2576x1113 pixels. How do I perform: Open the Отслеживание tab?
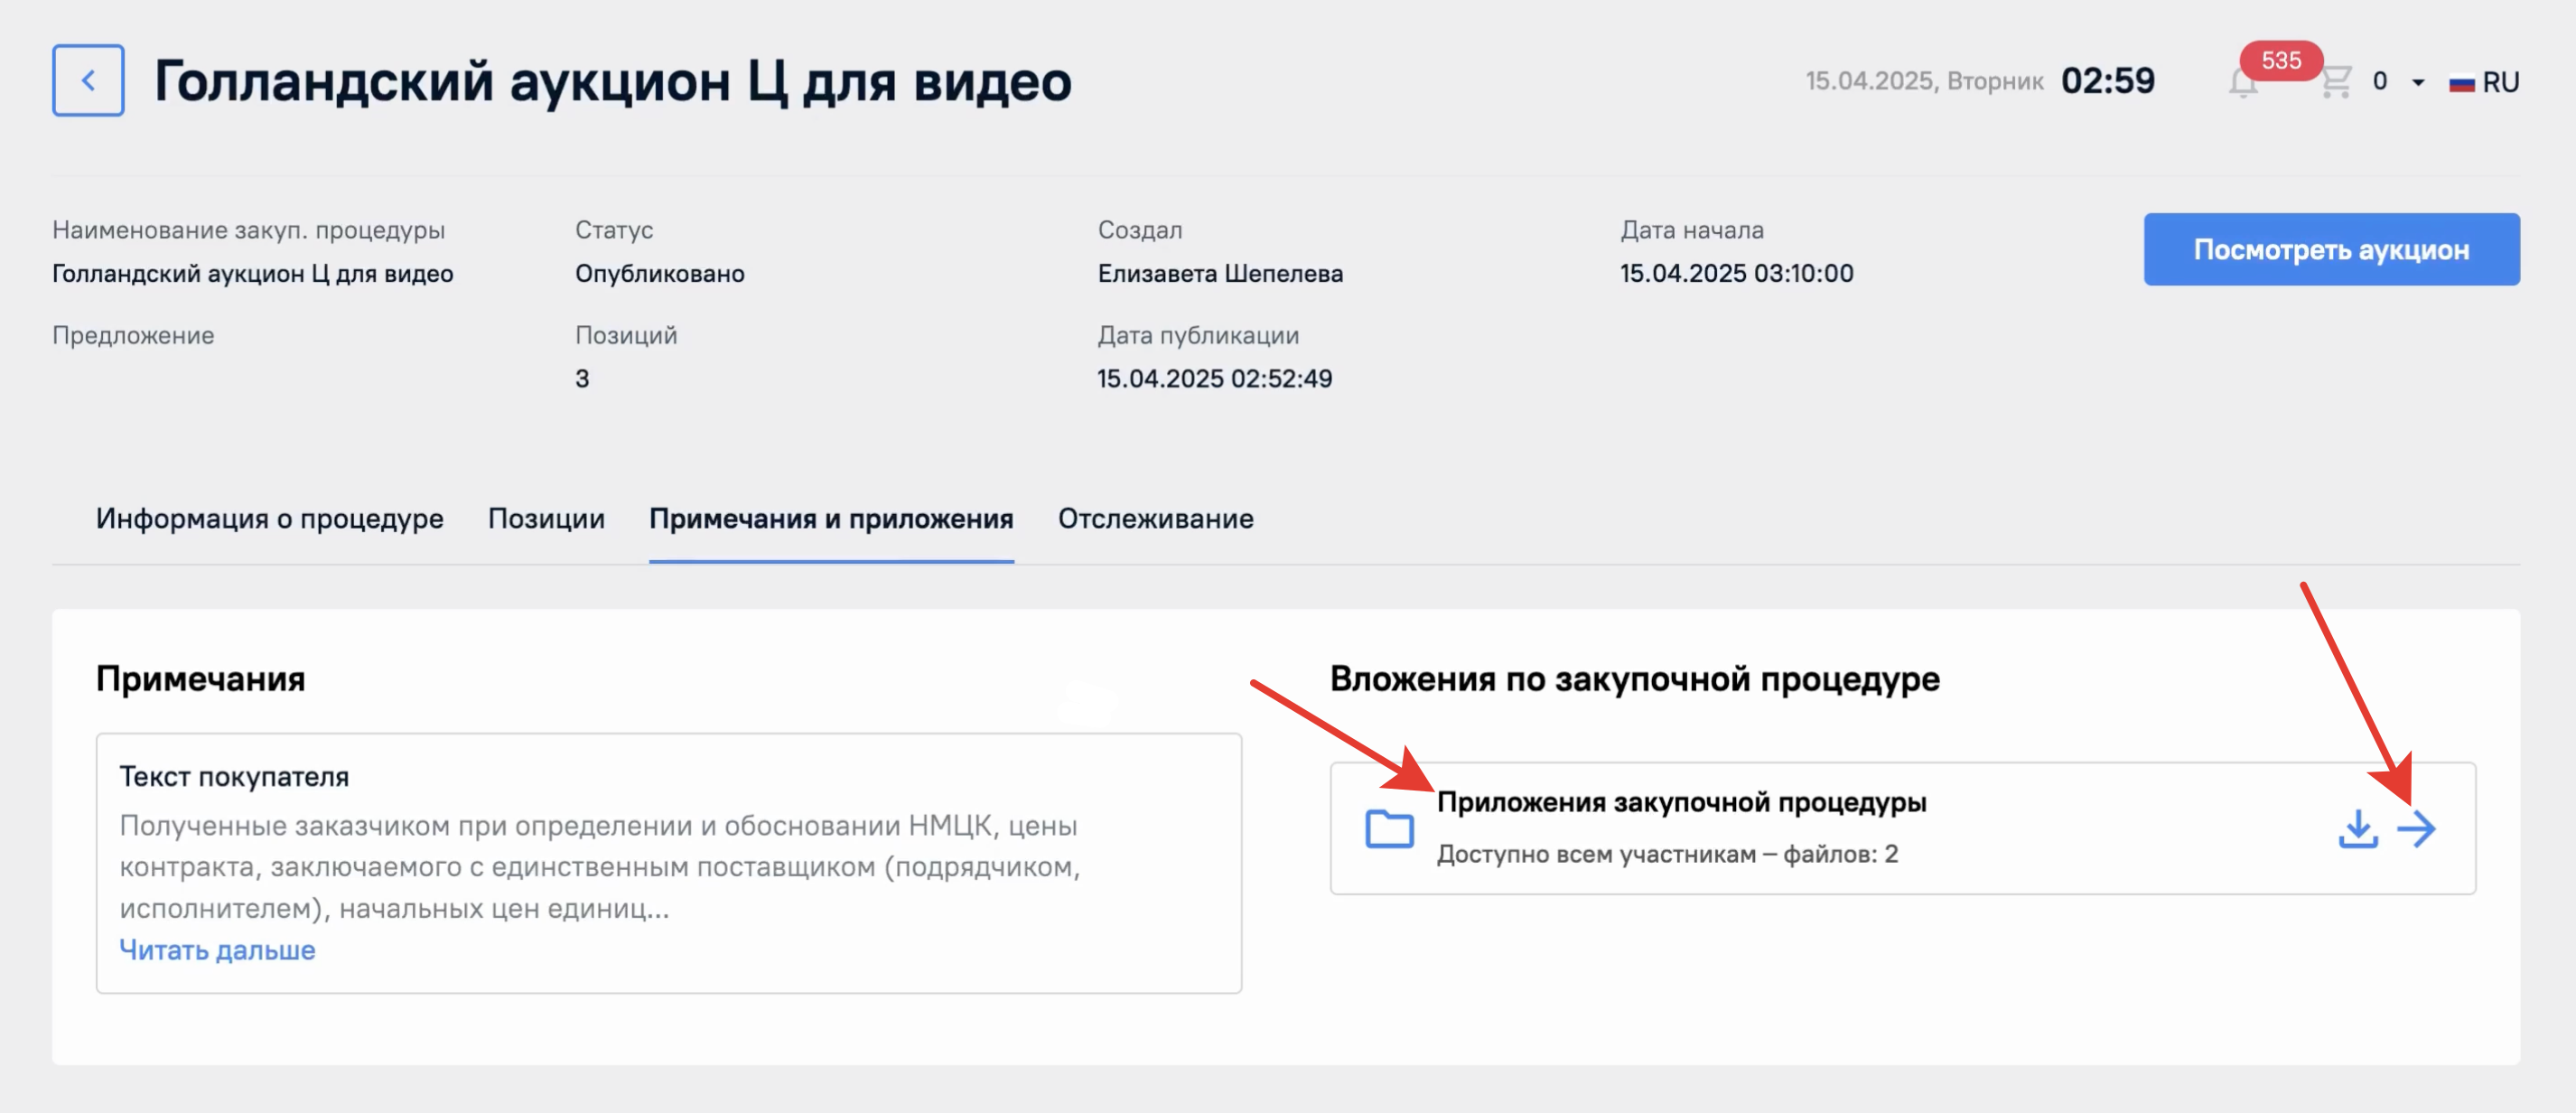click(x=1155, y=518)
